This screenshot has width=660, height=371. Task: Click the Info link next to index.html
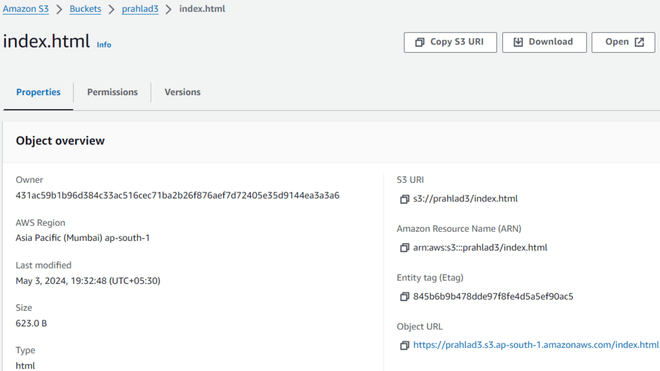104,45
